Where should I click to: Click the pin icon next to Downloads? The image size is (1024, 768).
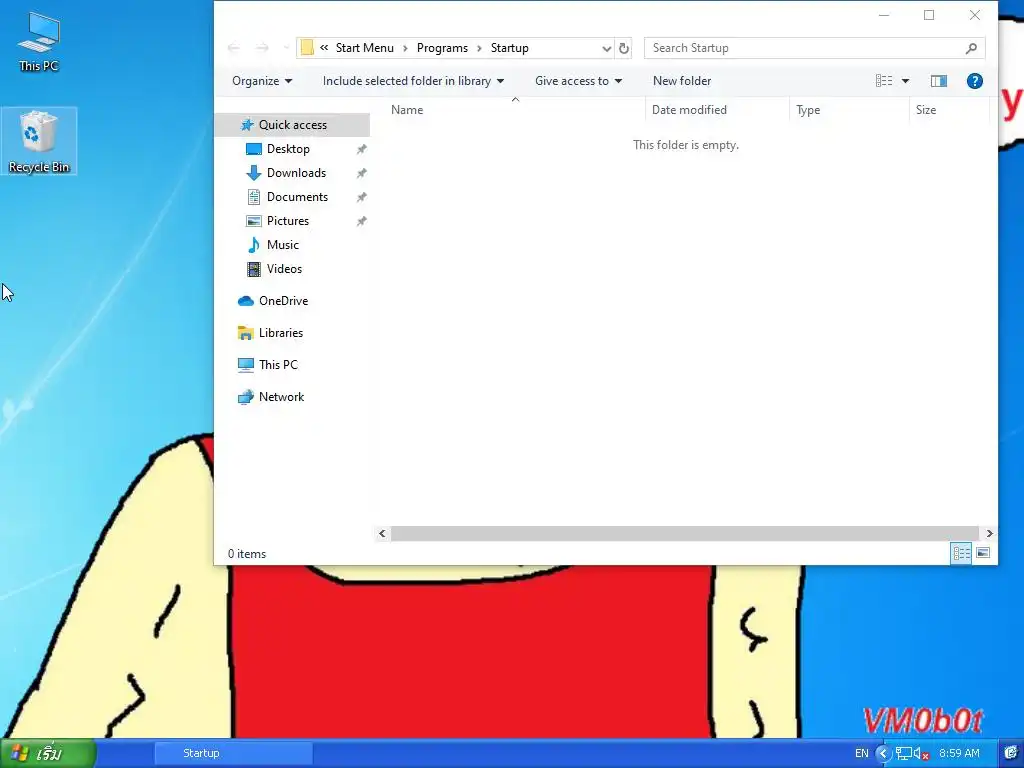pos(361,174)
